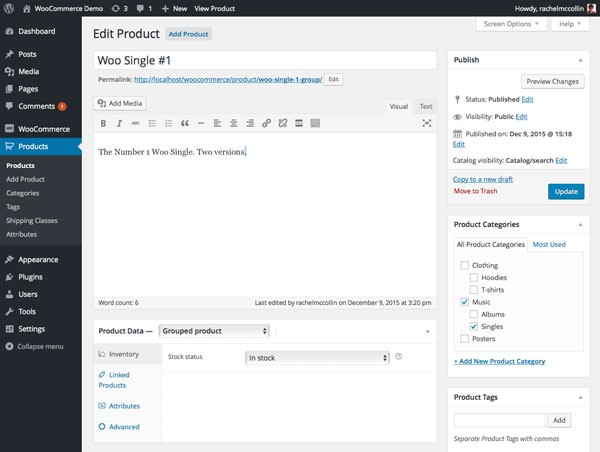Check the Posters category
The height and width of the screenshot is (452, 600).
point(465,339)
